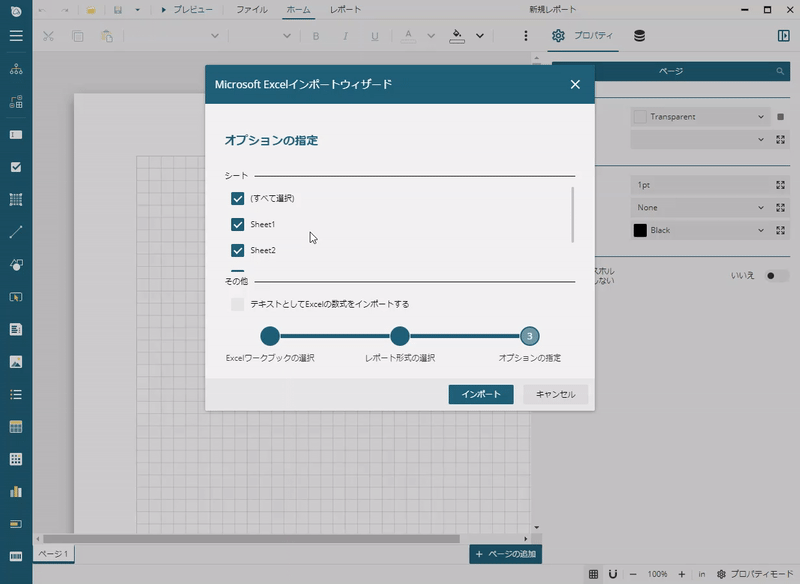Toggle the Sheet2 checkbox
This screenshot has height=584, width=800.
[238, 250]
